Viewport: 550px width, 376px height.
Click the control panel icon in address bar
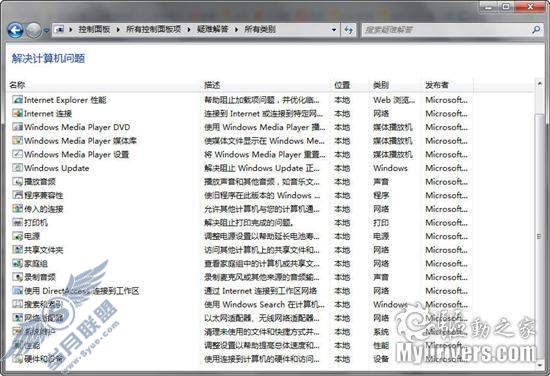60,29
